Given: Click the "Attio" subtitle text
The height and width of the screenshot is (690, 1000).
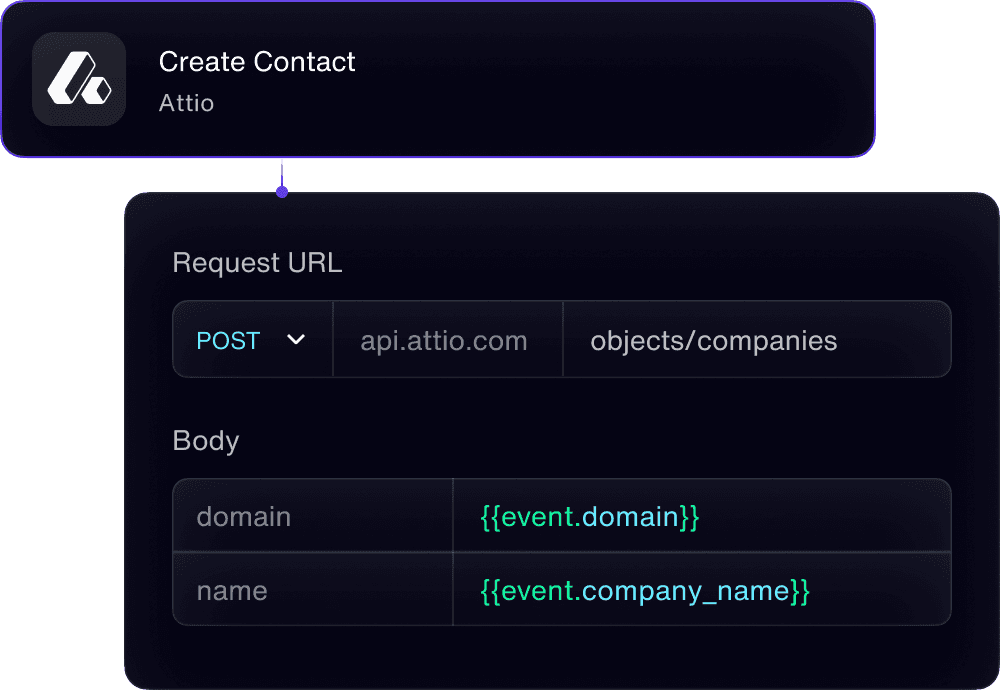Looking at the screenshot, I should click(186, 103).
